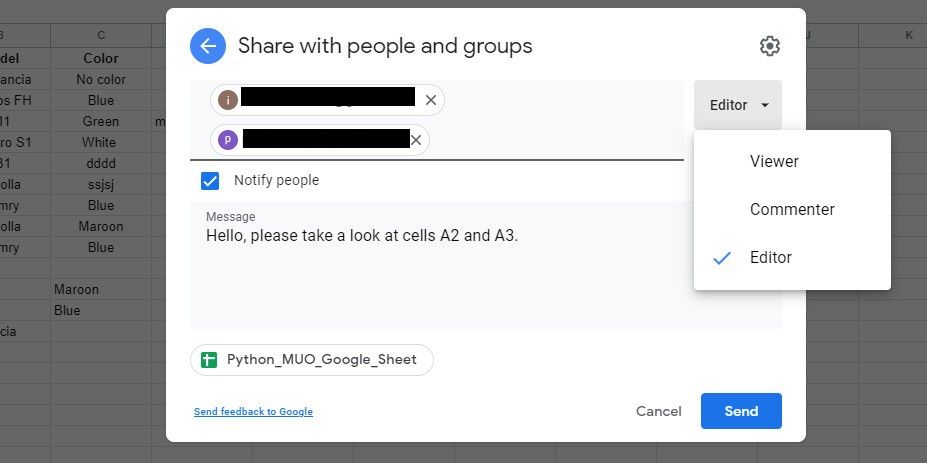Viewport: 927px width, 463px height.
Task: Click the green Sheets file icon
Action: (209, 360)
